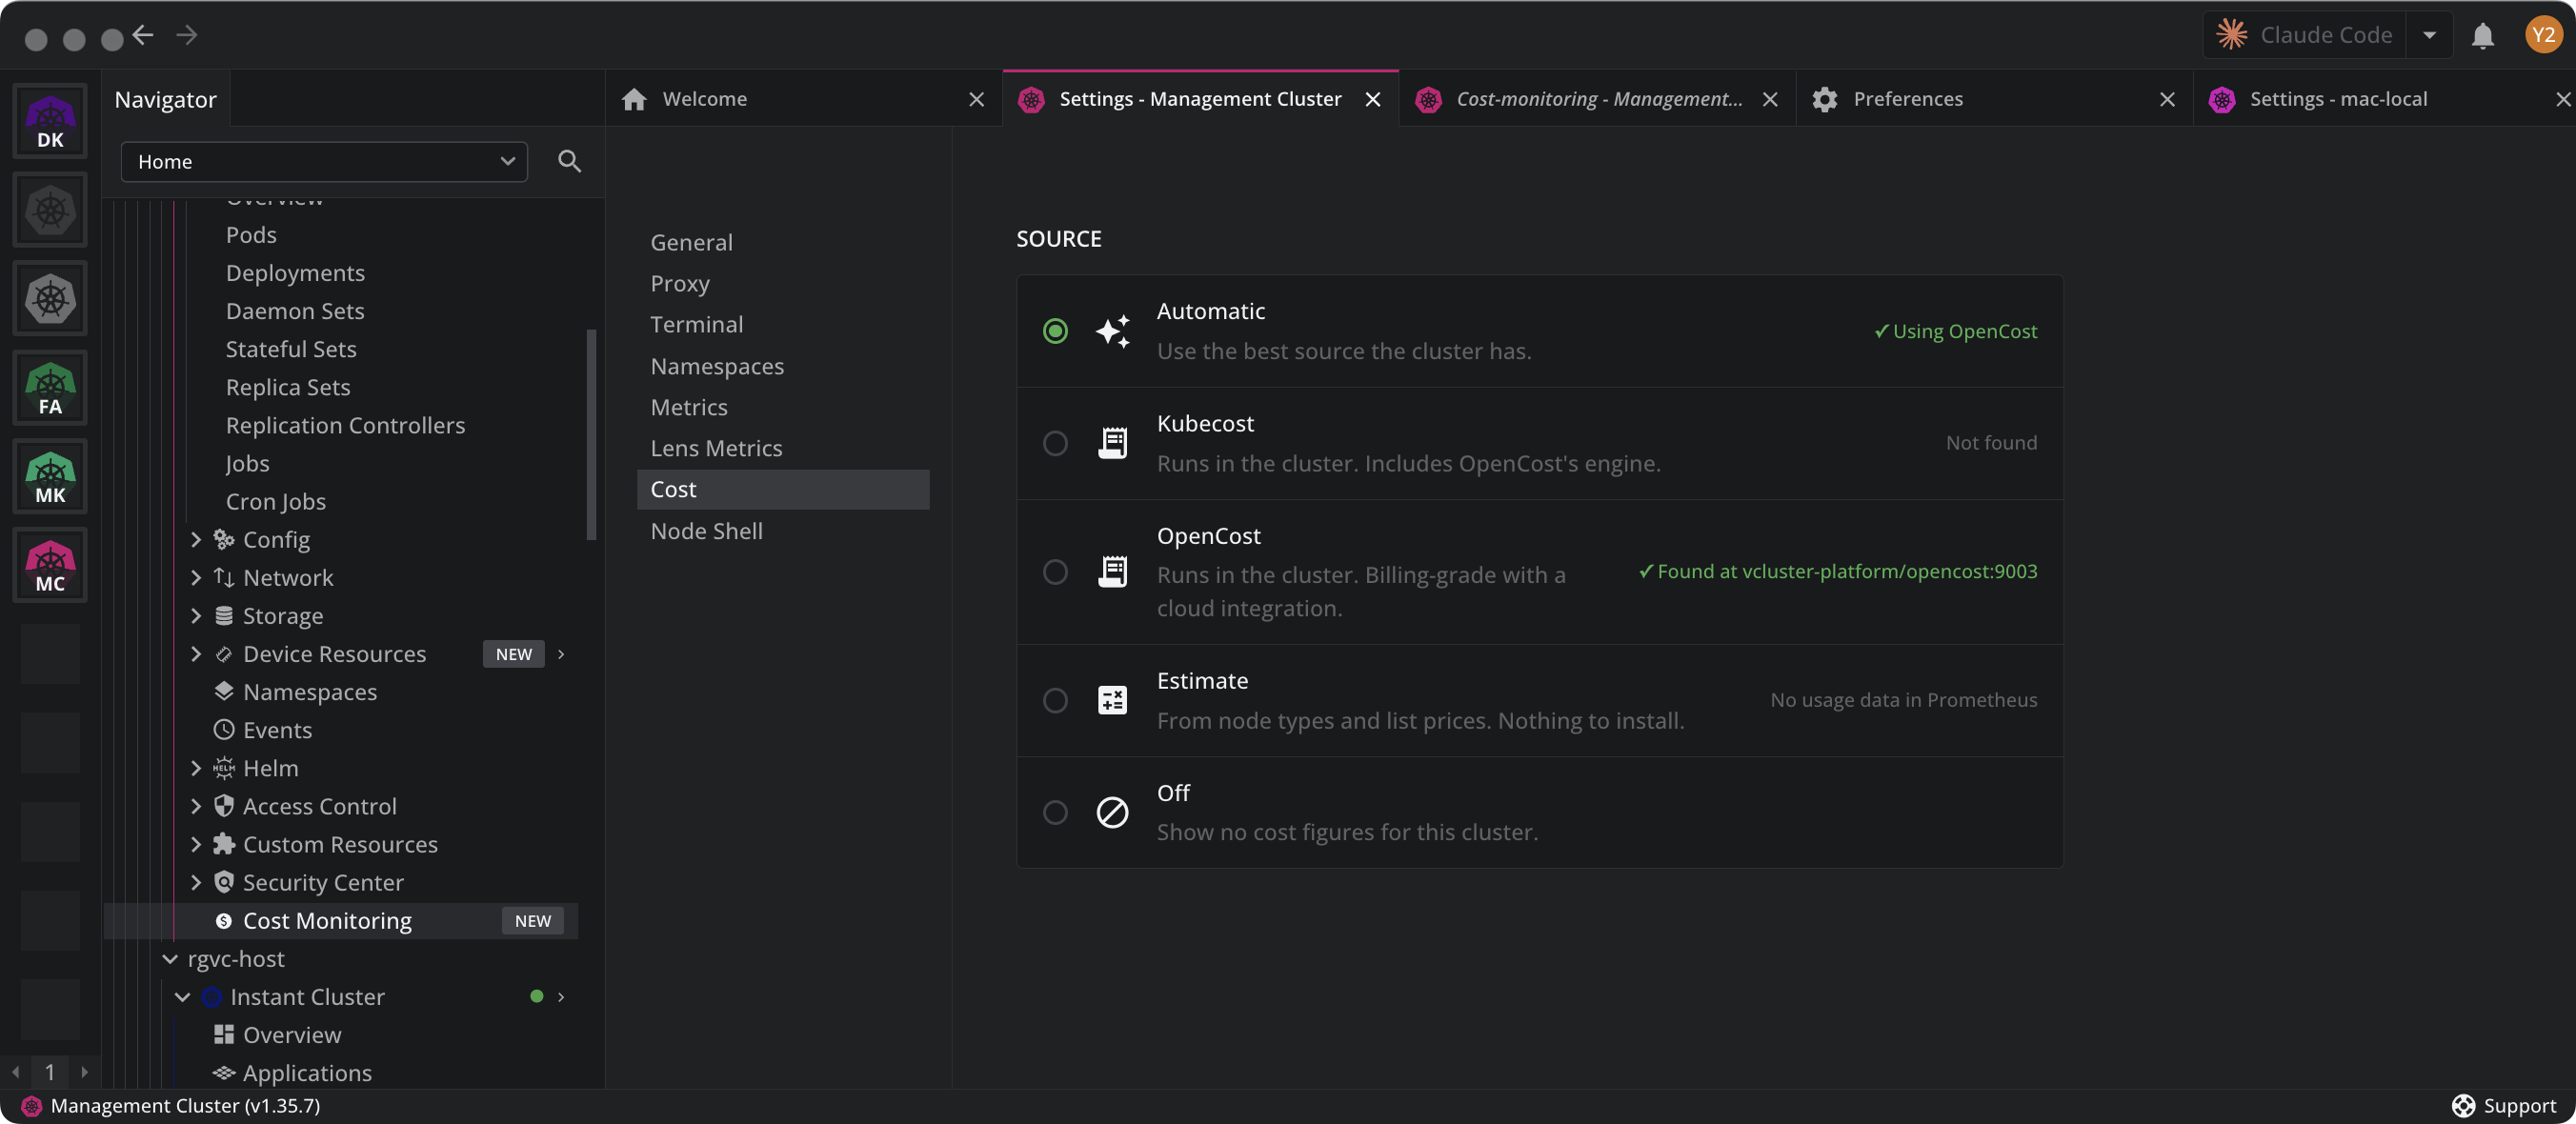
Task: Open the DK cluster icon in sidebar
Action: [x=50, y=122]
